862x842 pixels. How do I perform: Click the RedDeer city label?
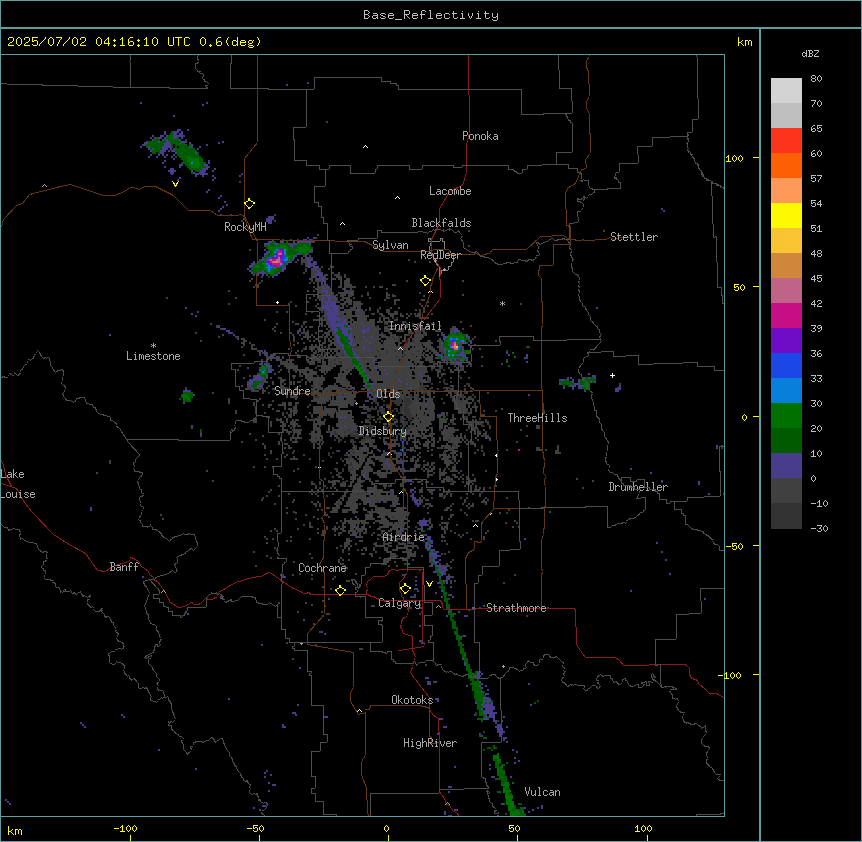440,255
